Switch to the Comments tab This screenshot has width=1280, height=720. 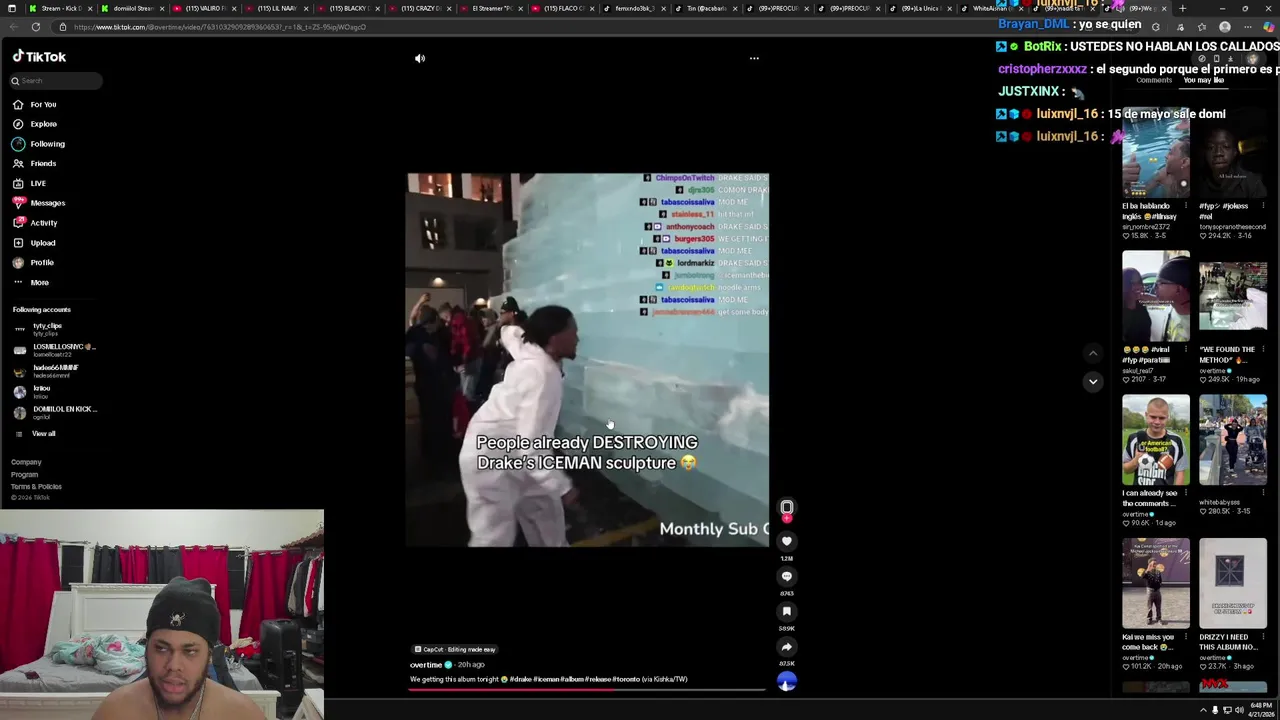click(1153, 80)
